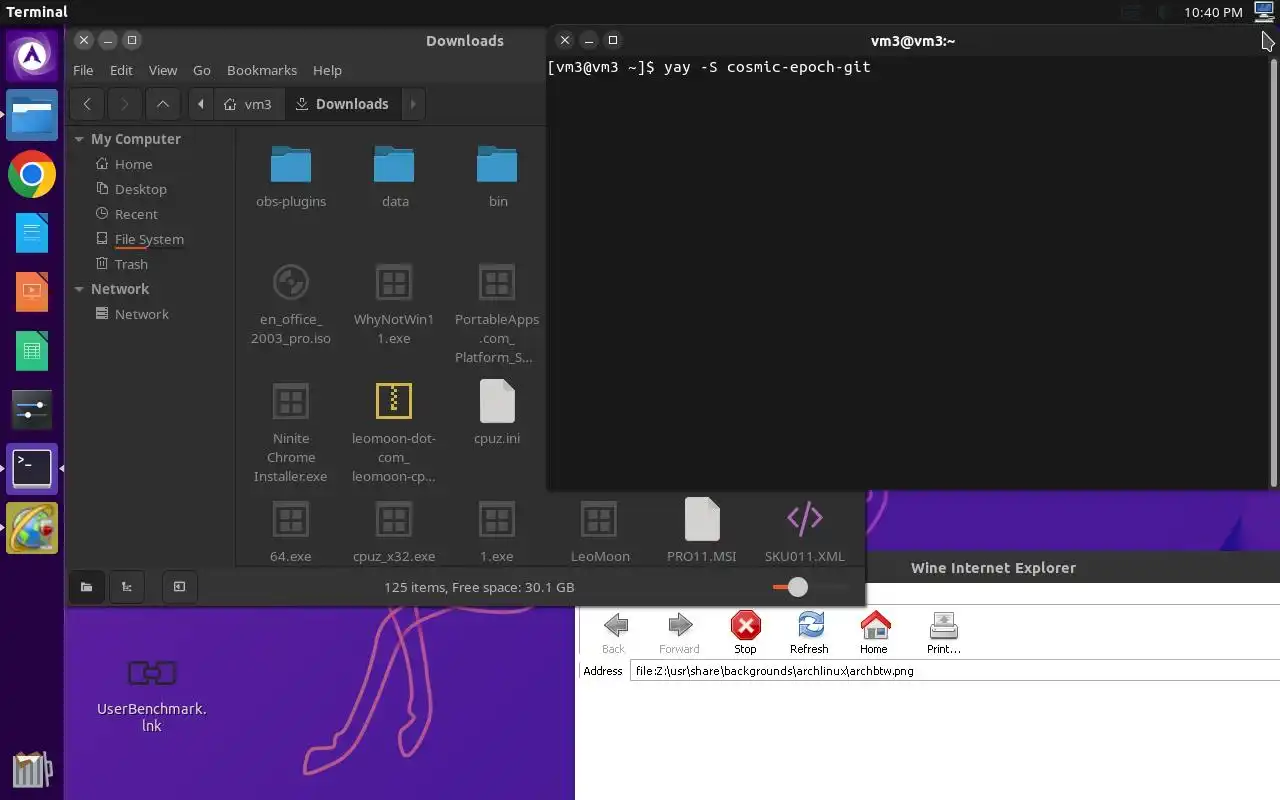Show tree view in sidebar via status bar button
This screenshot has width=1280, height=800.
127,587
